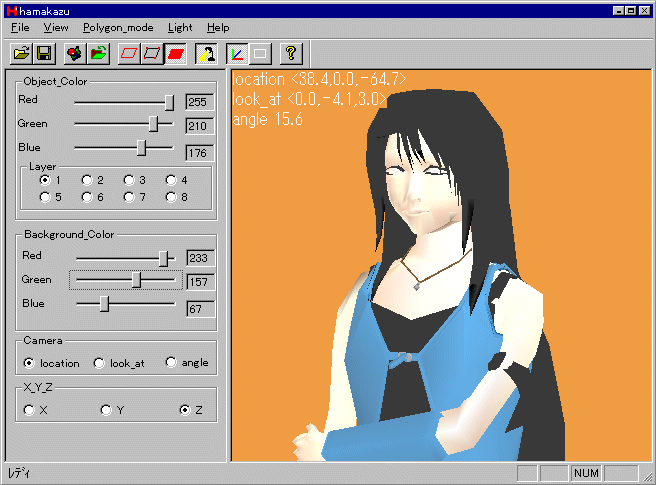Viewport: 656px width, 485px height.
Task: Select Layer 5 radio button
Action: click(45, 197)
